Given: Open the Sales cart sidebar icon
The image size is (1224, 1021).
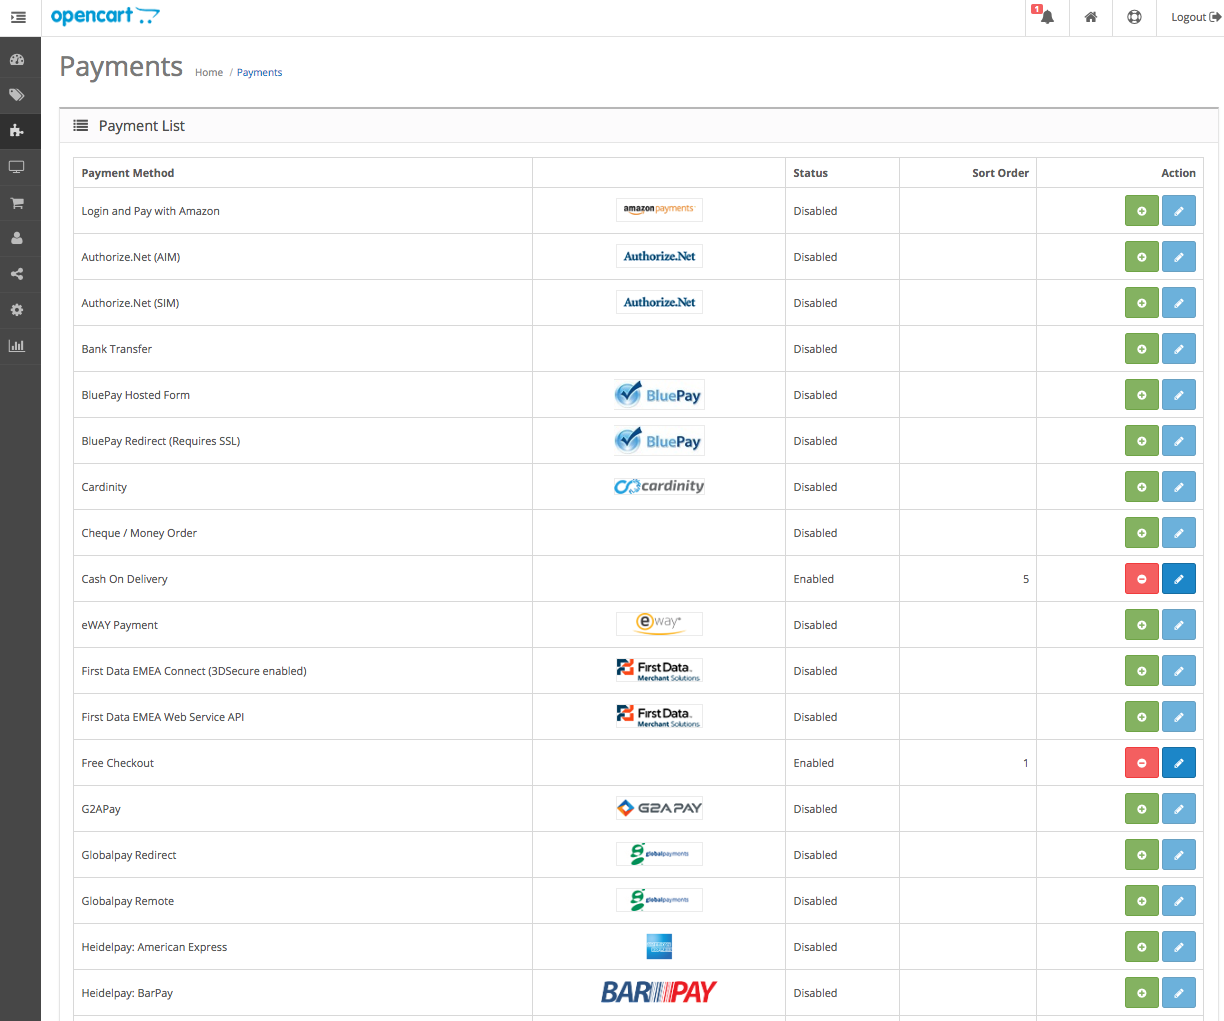Looking at the screenshot, I should 17,203.
